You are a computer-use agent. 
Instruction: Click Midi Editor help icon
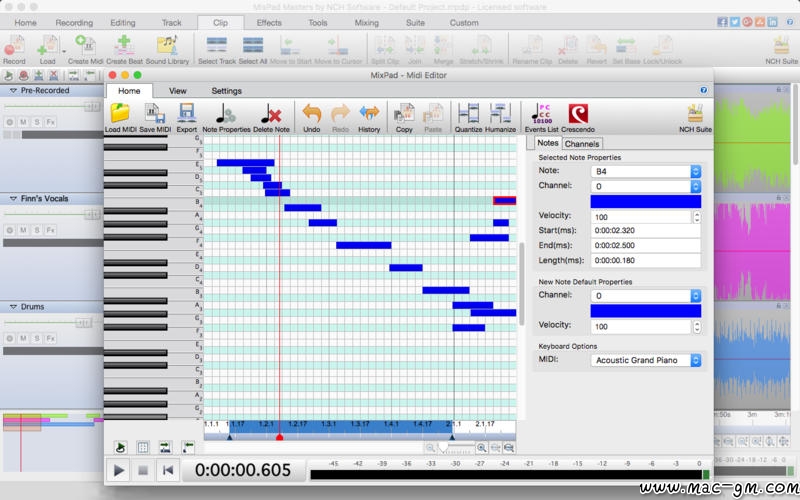click(704, 90)
